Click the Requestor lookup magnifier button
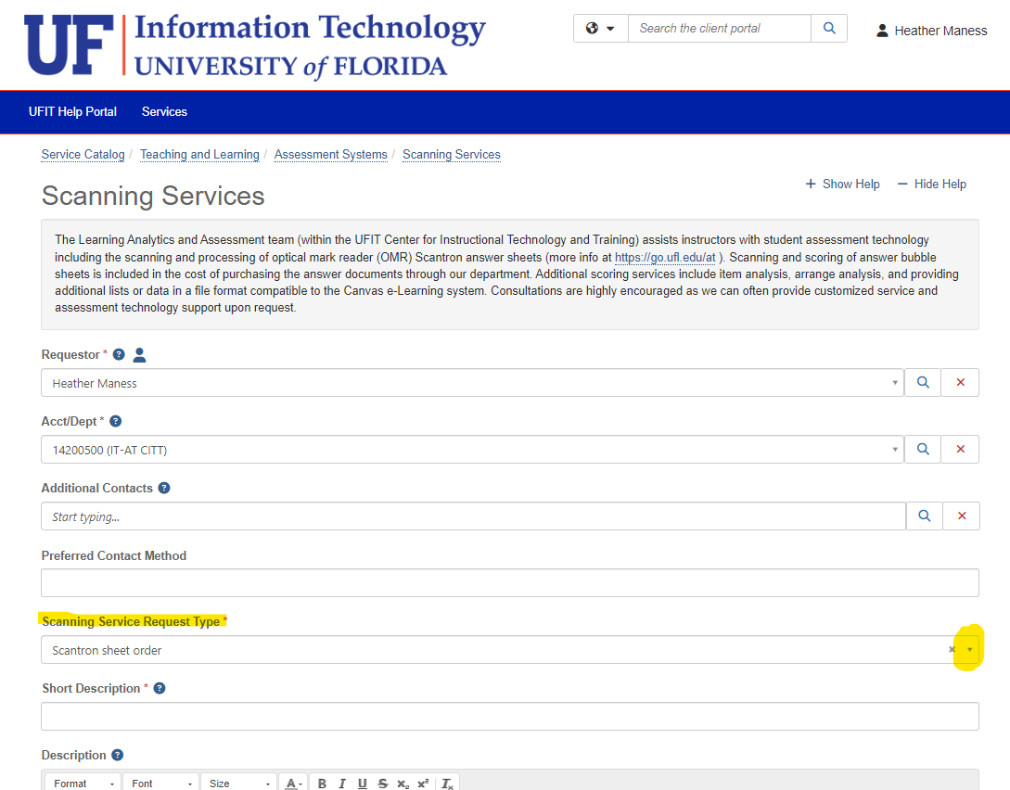The image size is (1010, 790). pyautogui.click(x=923, y=383)
